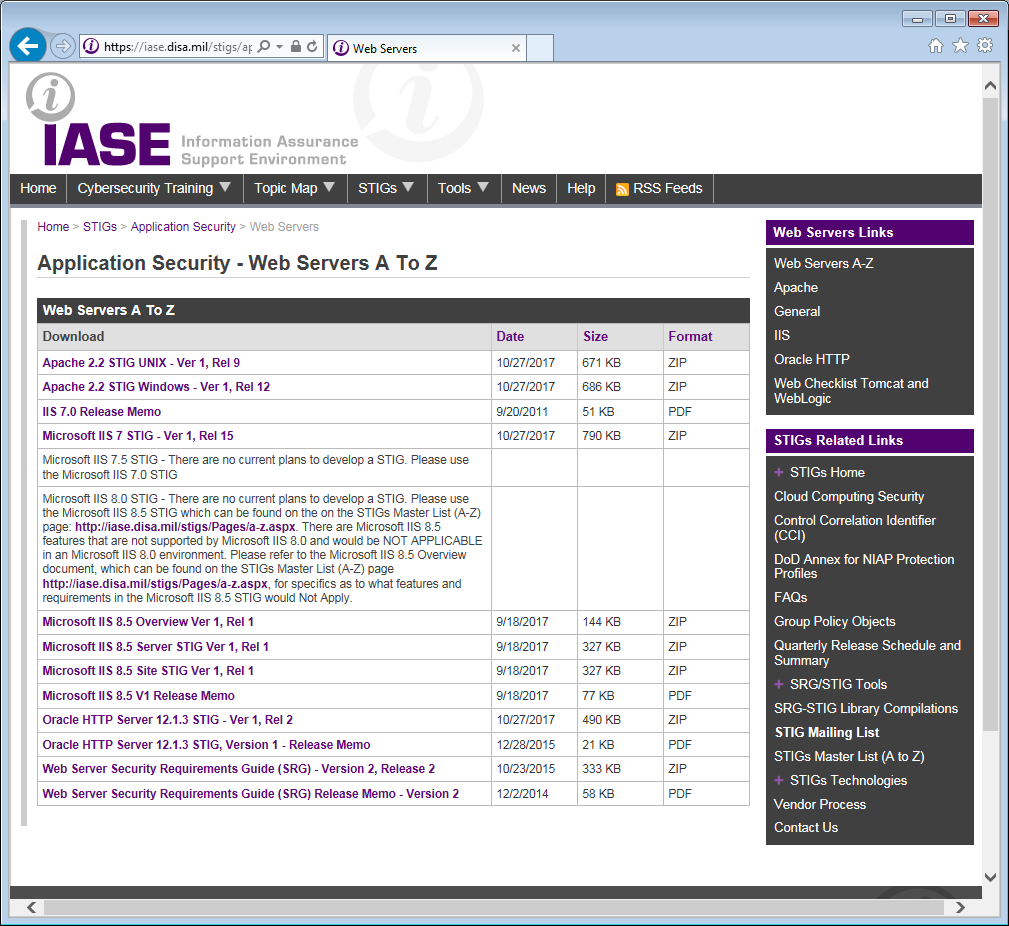Open Control Correlation Identifier (CCI) link

coord(855,528)
